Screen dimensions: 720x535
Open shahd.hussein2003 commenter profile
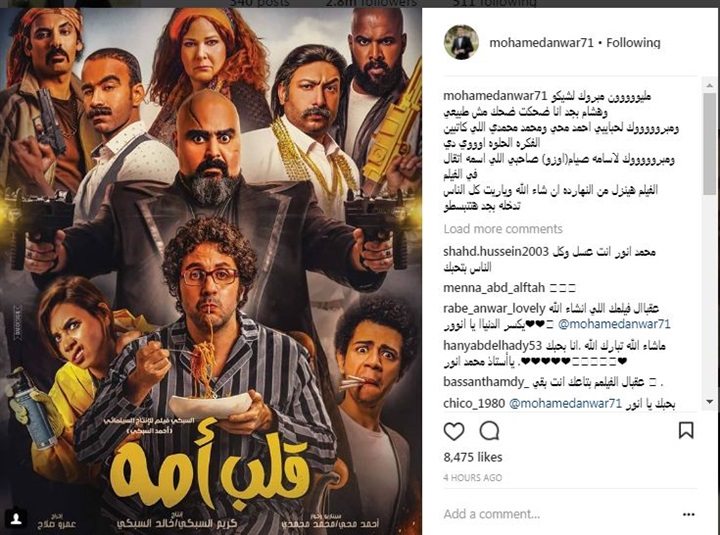click(x=496, y=252)
